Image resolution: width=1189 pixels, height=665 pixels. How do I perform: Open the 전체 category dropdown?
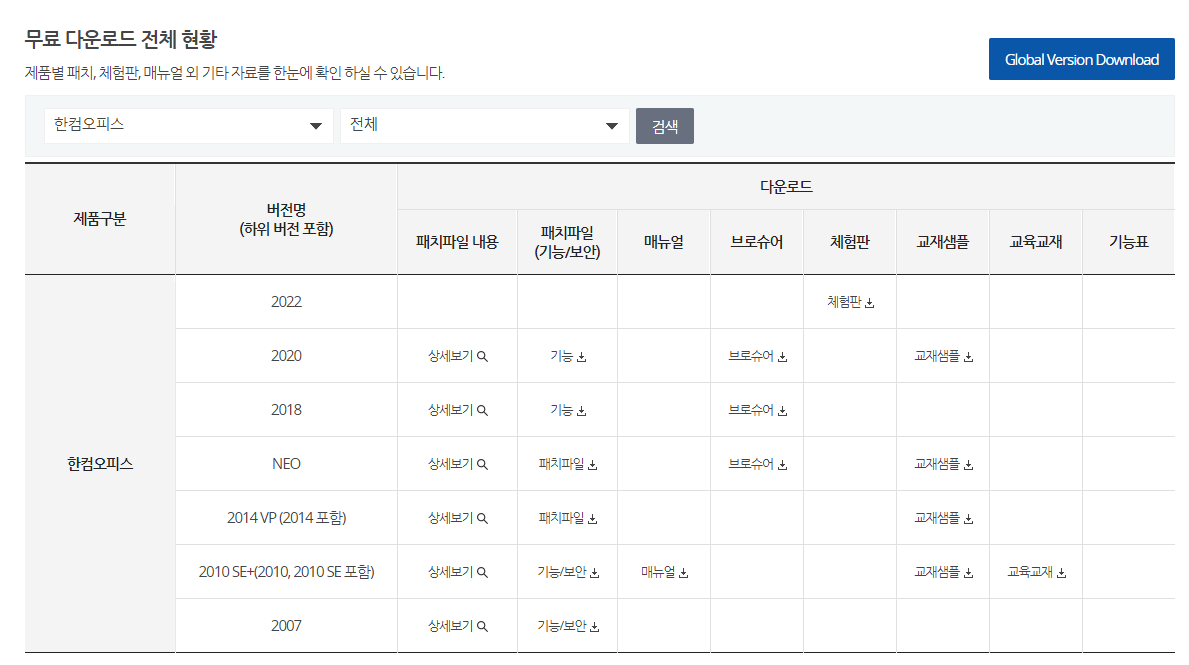pos(485,125)
